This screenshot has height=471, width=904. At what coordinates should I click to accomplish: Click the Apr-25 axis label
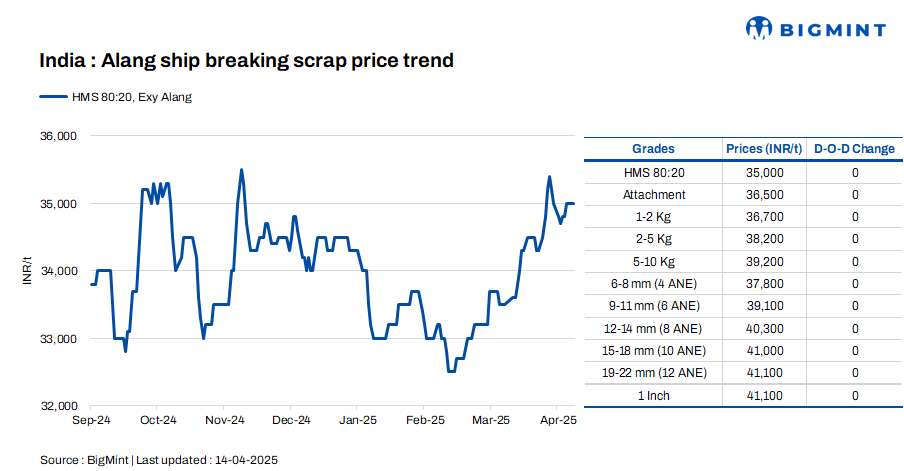pyautogui.click(x=558, y=421)
